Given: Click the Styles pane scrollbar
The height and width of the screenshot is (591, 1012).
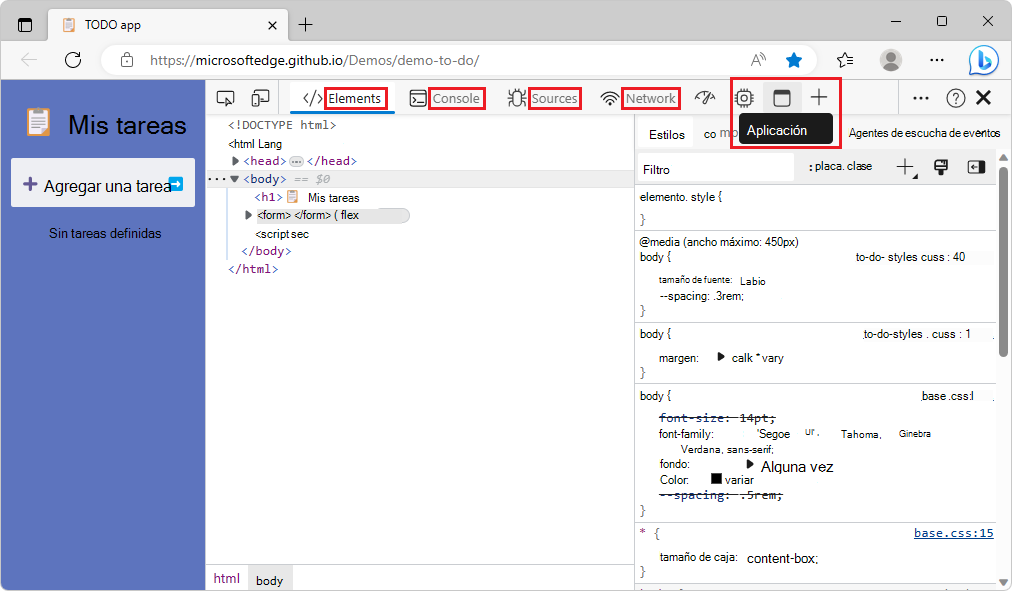Looking at the screenshot, I should pyautogui.click(x=1003, y=261).
